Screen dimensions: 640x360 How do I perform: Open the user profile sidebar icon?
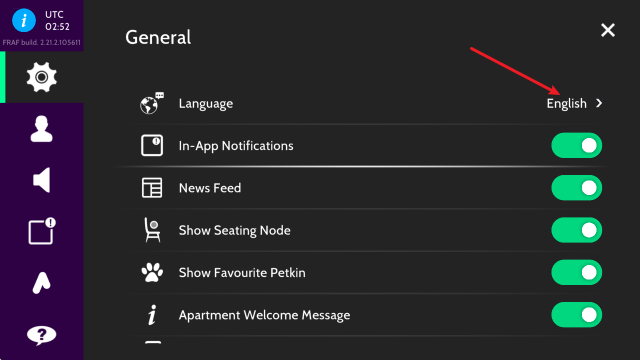(x=42, y=129)
